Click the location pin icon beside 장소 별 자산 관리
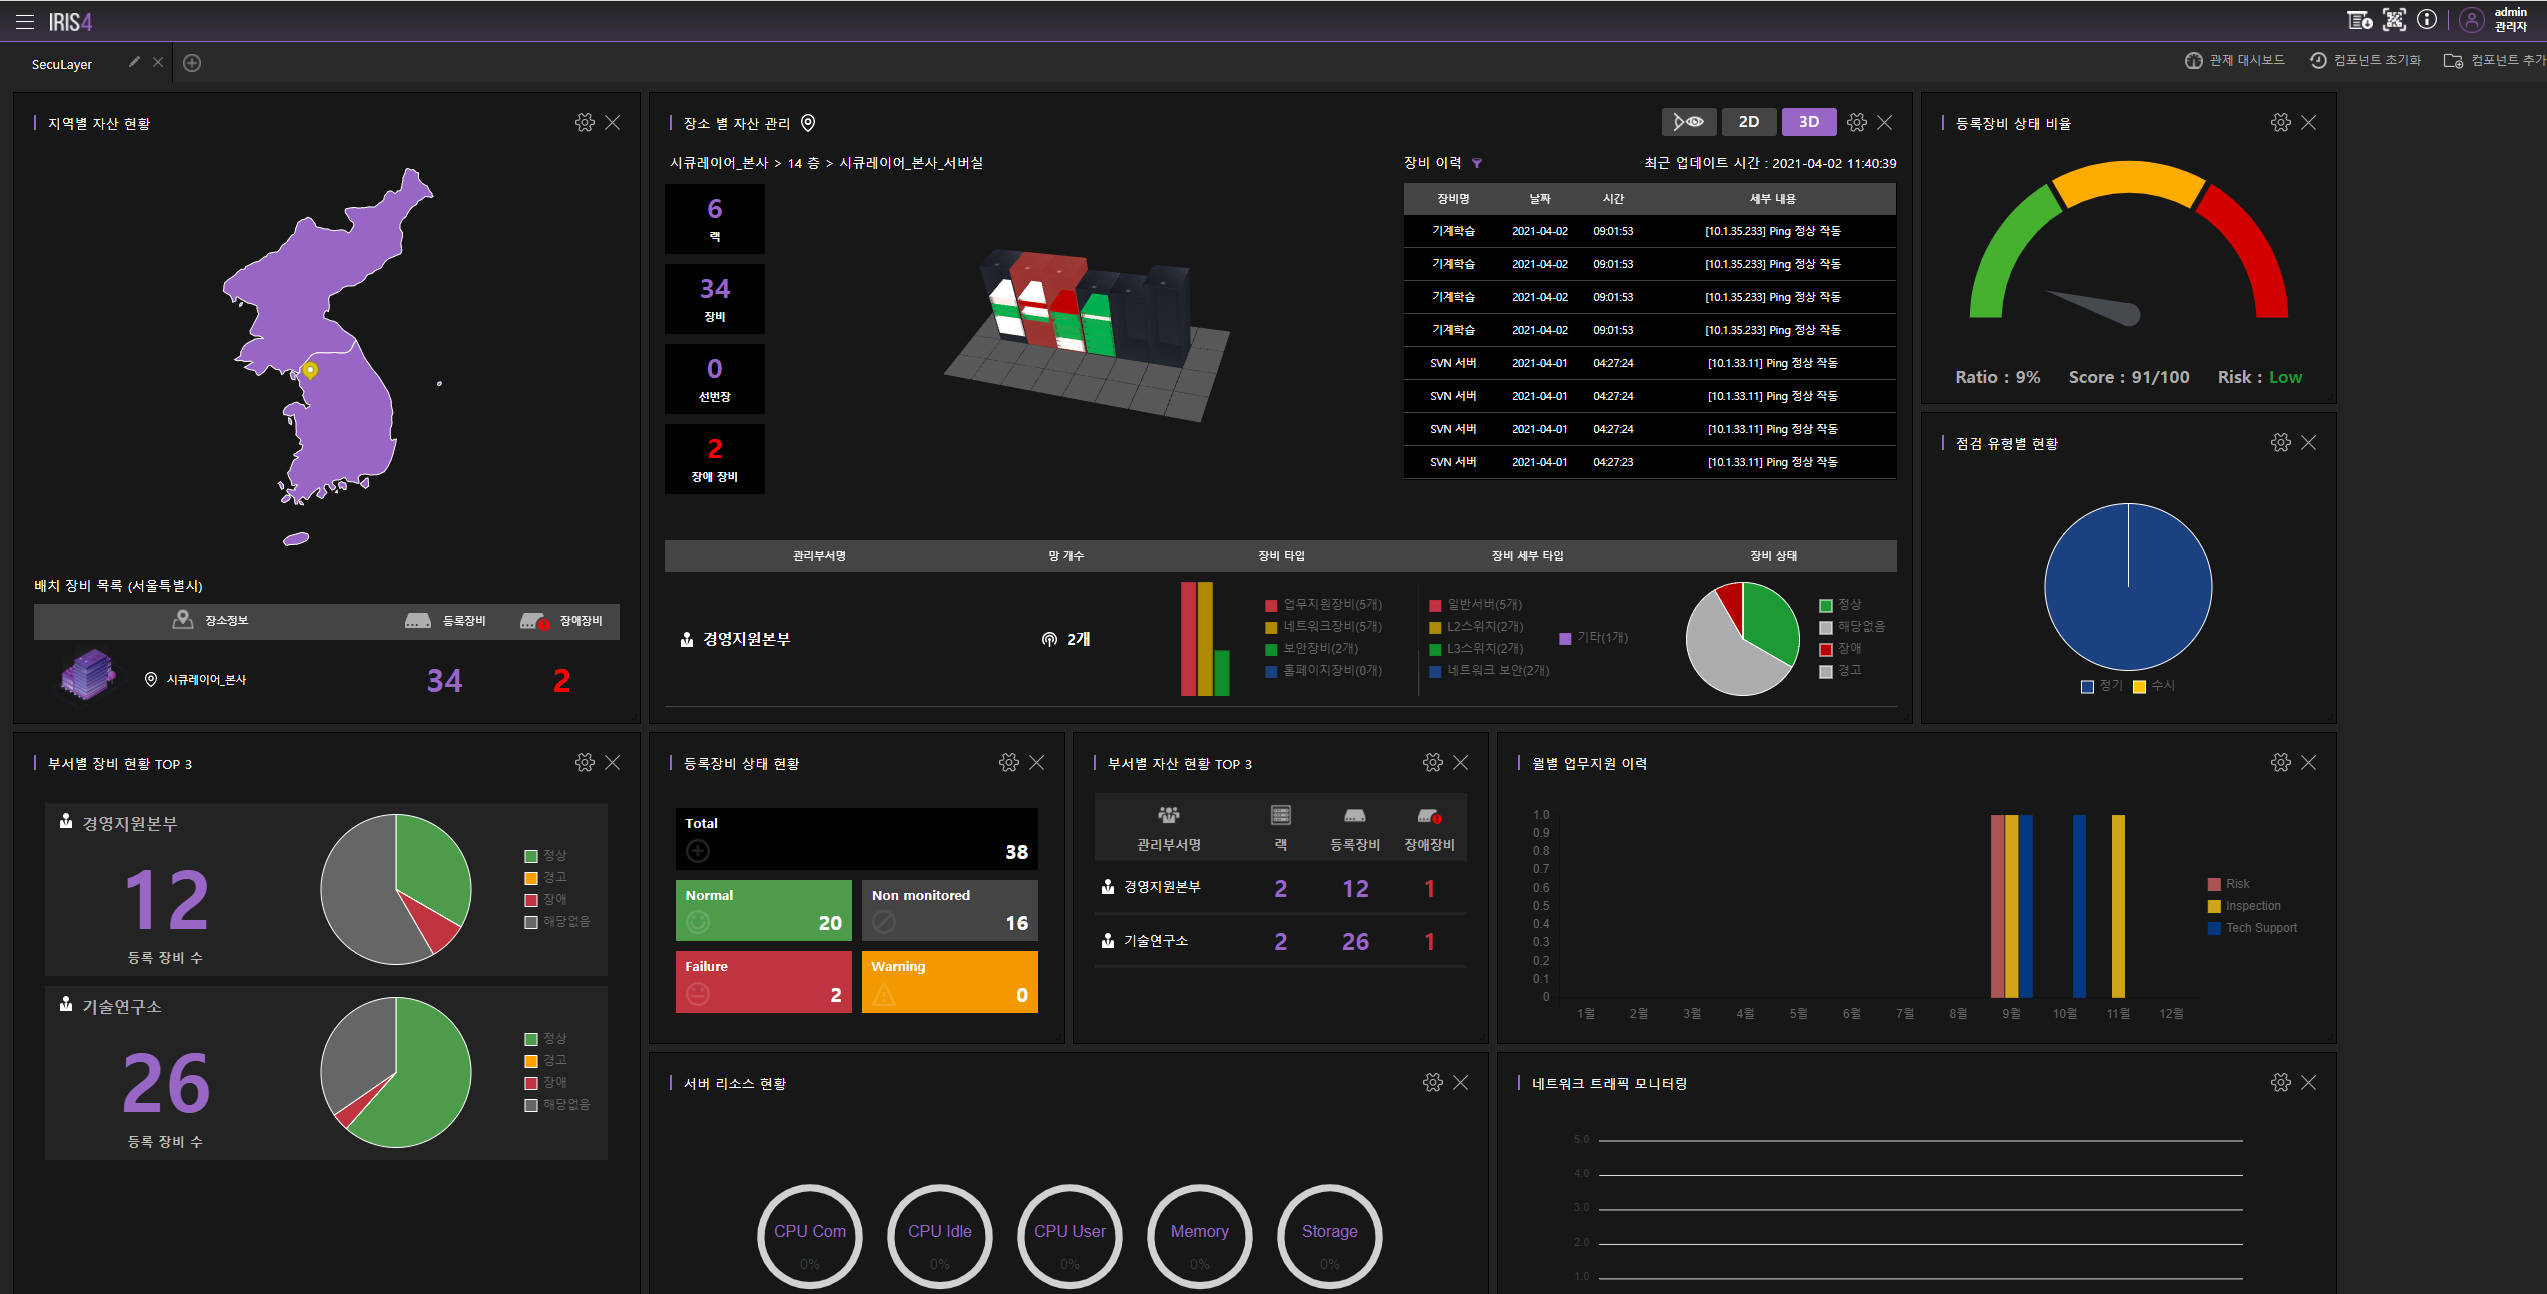This screenshot has height=1294, width=2547. [809, 122]
